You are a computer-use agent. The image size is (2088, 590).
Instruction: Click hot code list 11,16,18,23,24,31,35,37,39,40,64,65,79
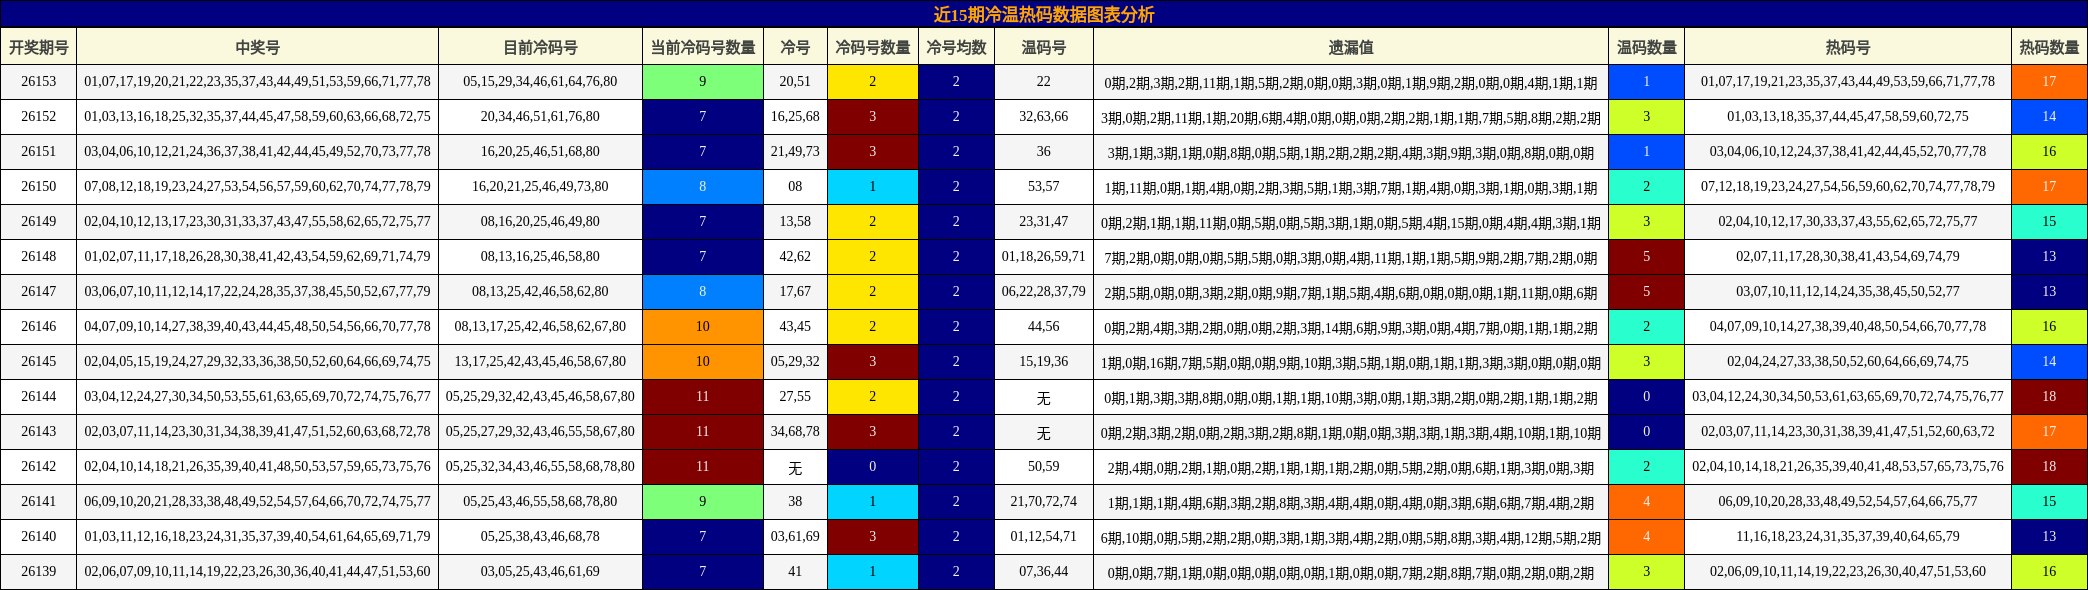1848,537
